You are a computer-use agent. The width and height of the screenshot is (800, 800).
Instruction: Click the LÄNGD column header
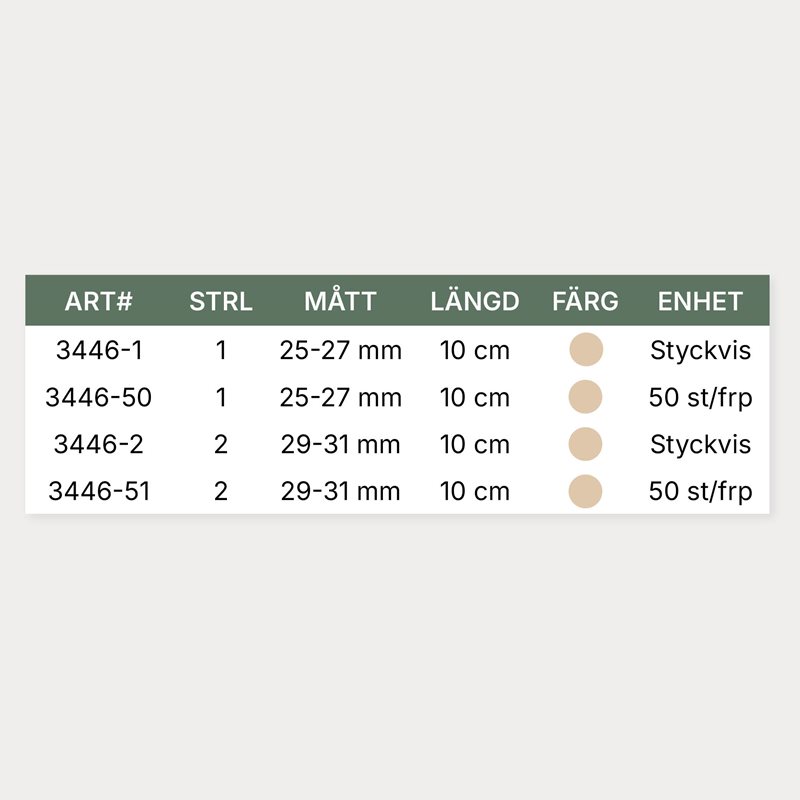(475, 301)
